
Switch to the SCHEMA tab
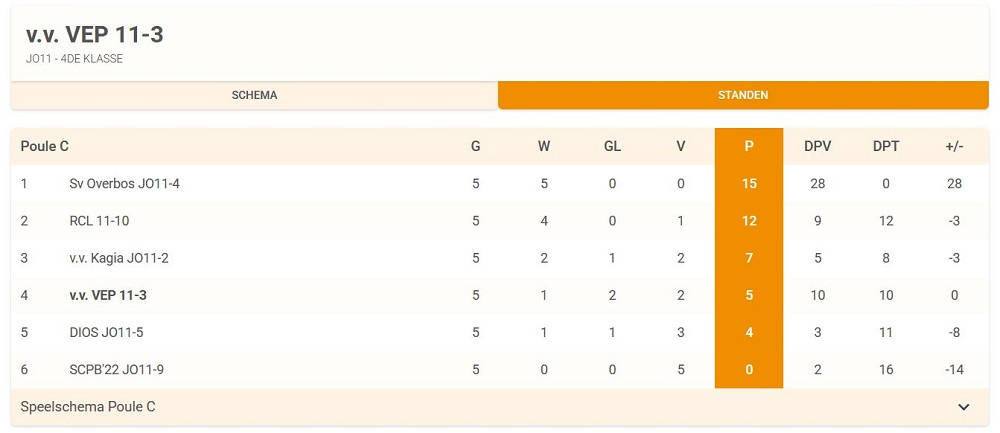[x=254, y=95]
